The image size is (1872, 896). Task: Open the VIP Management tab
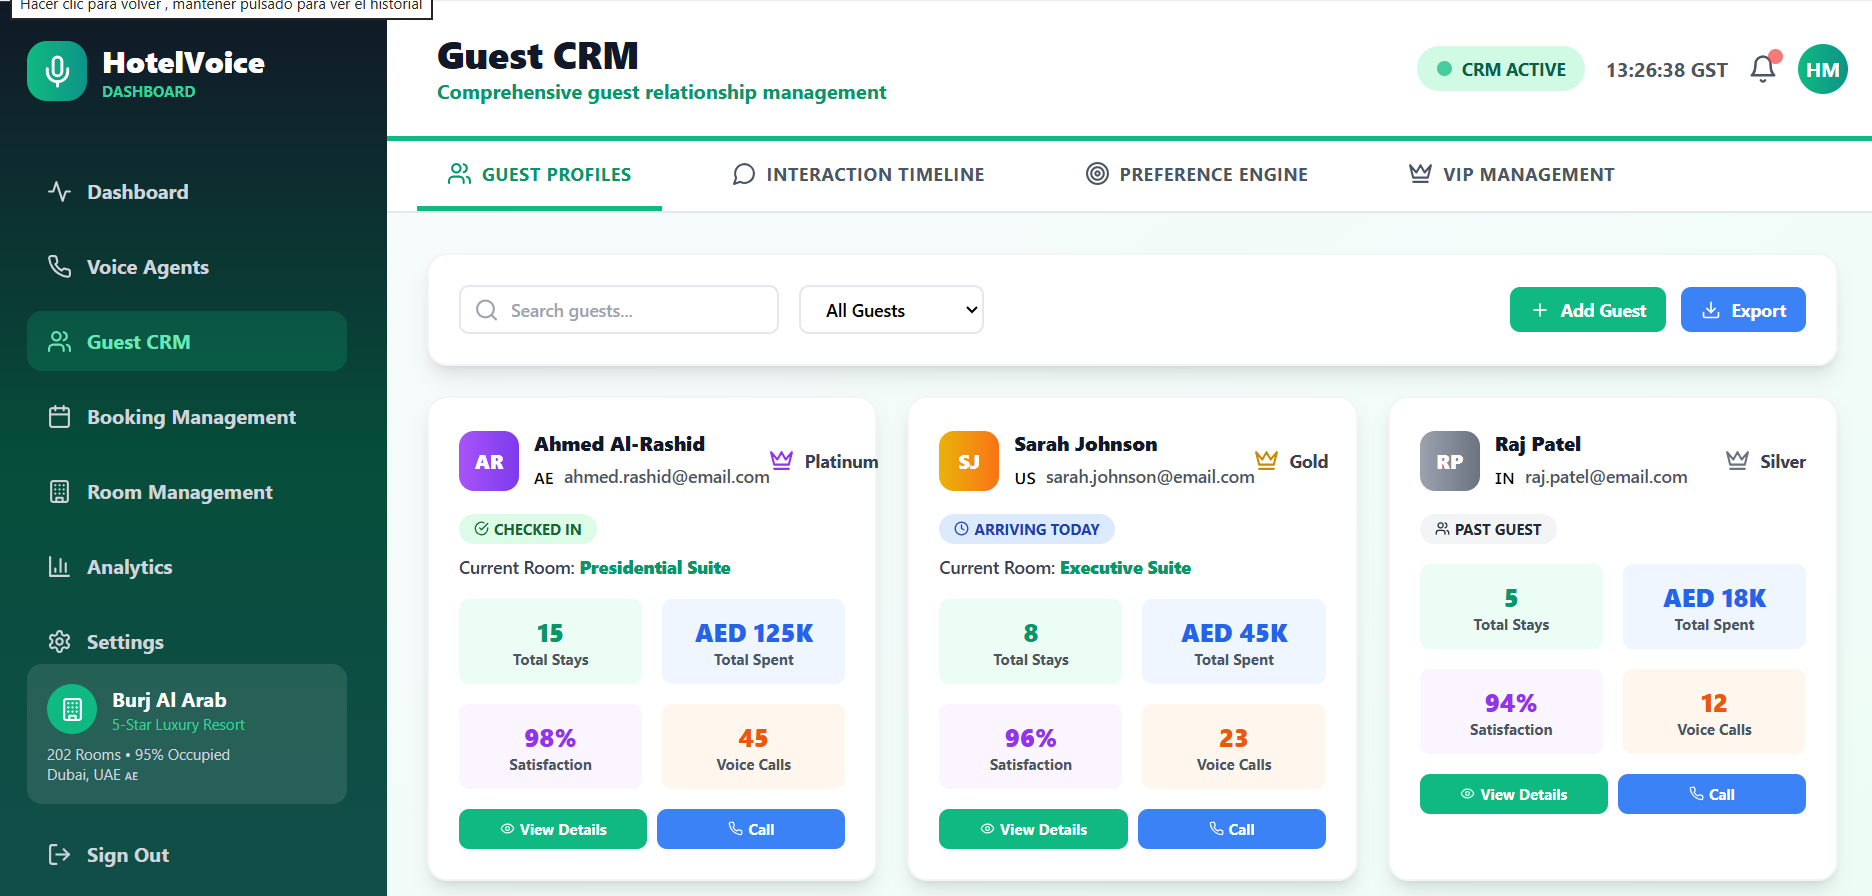click(x=1511, y=175)
